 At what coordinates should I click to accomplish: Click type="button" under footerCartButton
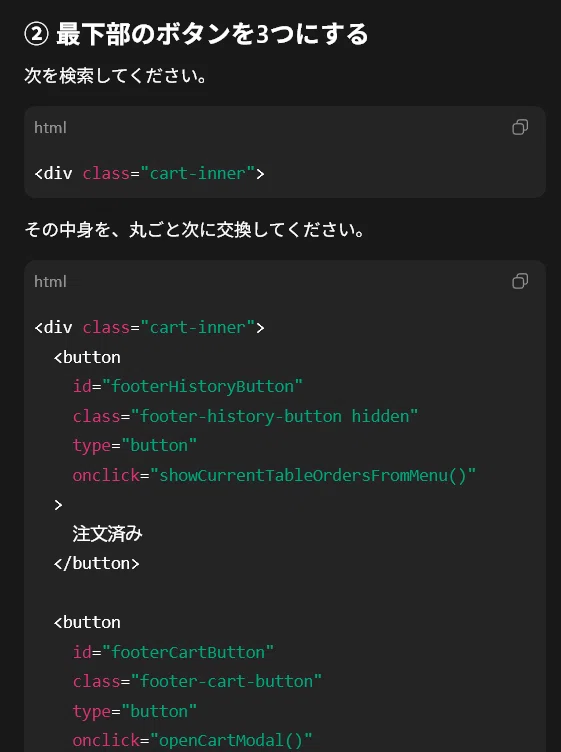(x=135, y=711)
